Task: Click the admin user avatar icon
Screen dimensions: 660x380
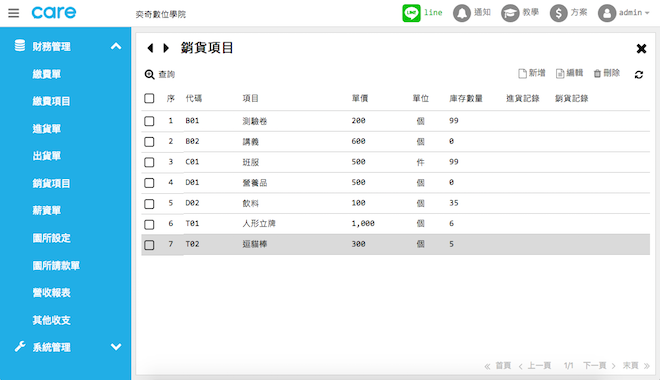Action: tap(607, 13)
